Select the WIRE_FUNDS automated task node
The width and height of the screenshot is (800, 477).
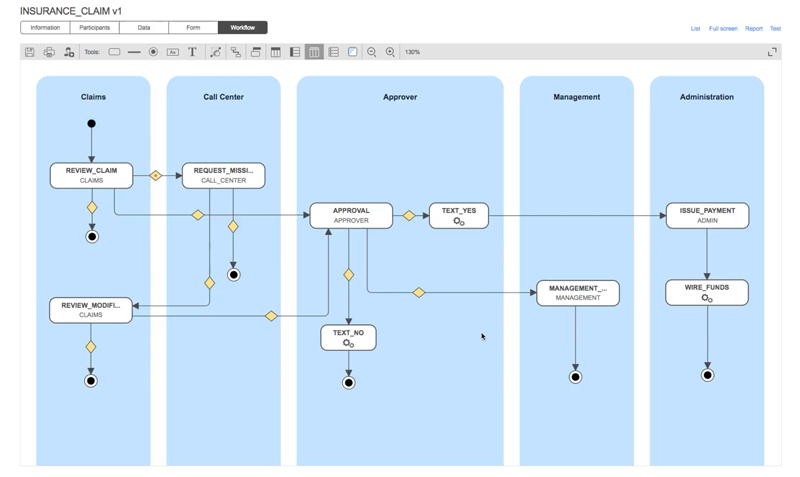[707, 292]
